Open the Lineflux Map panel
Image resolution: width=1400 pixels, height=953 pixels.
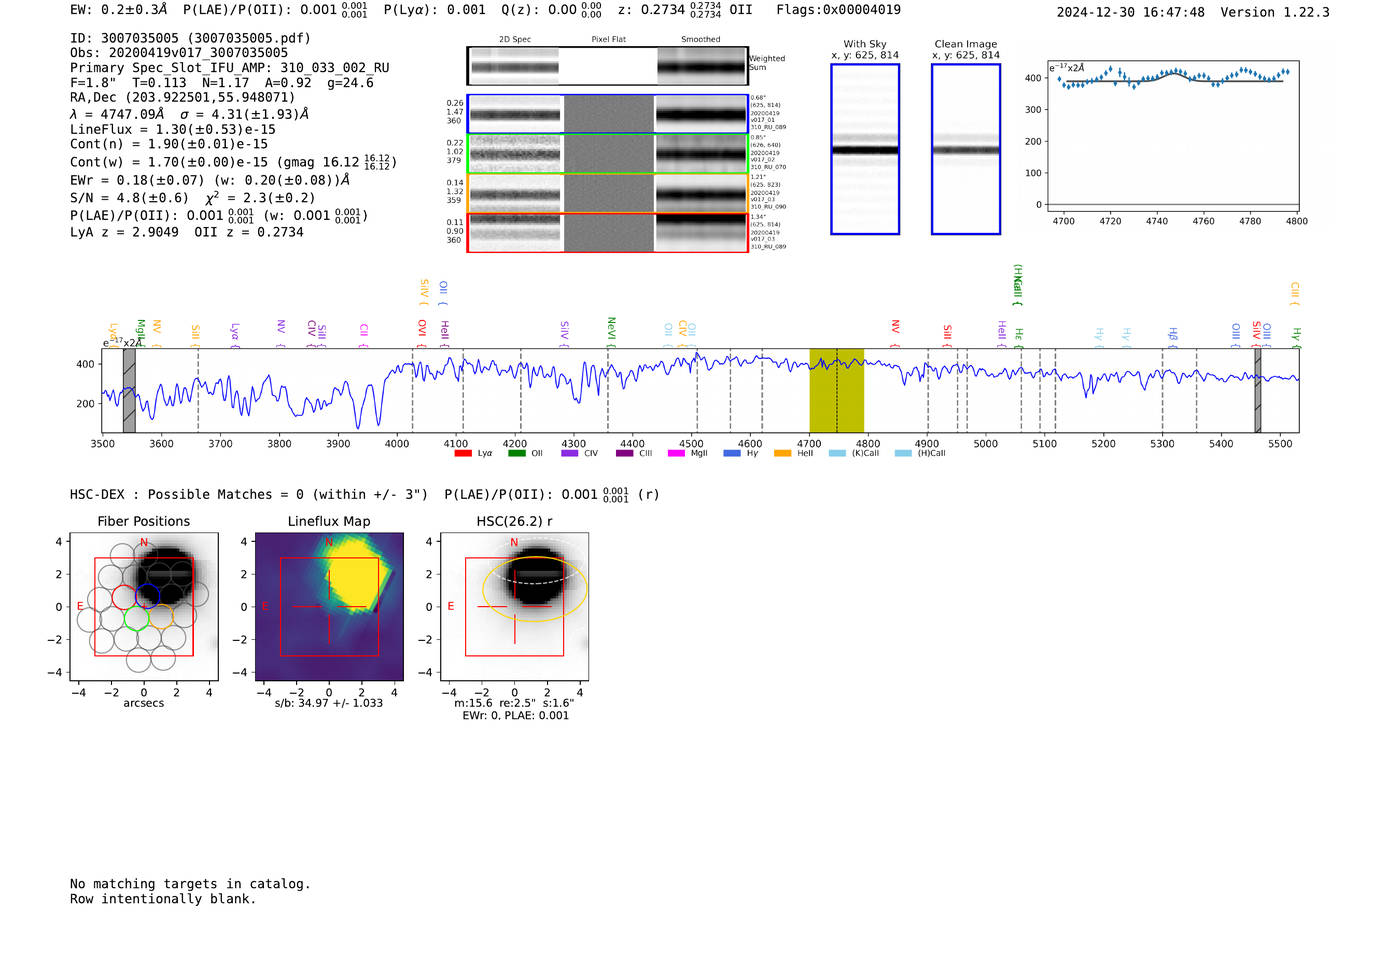tap(329, 607)
